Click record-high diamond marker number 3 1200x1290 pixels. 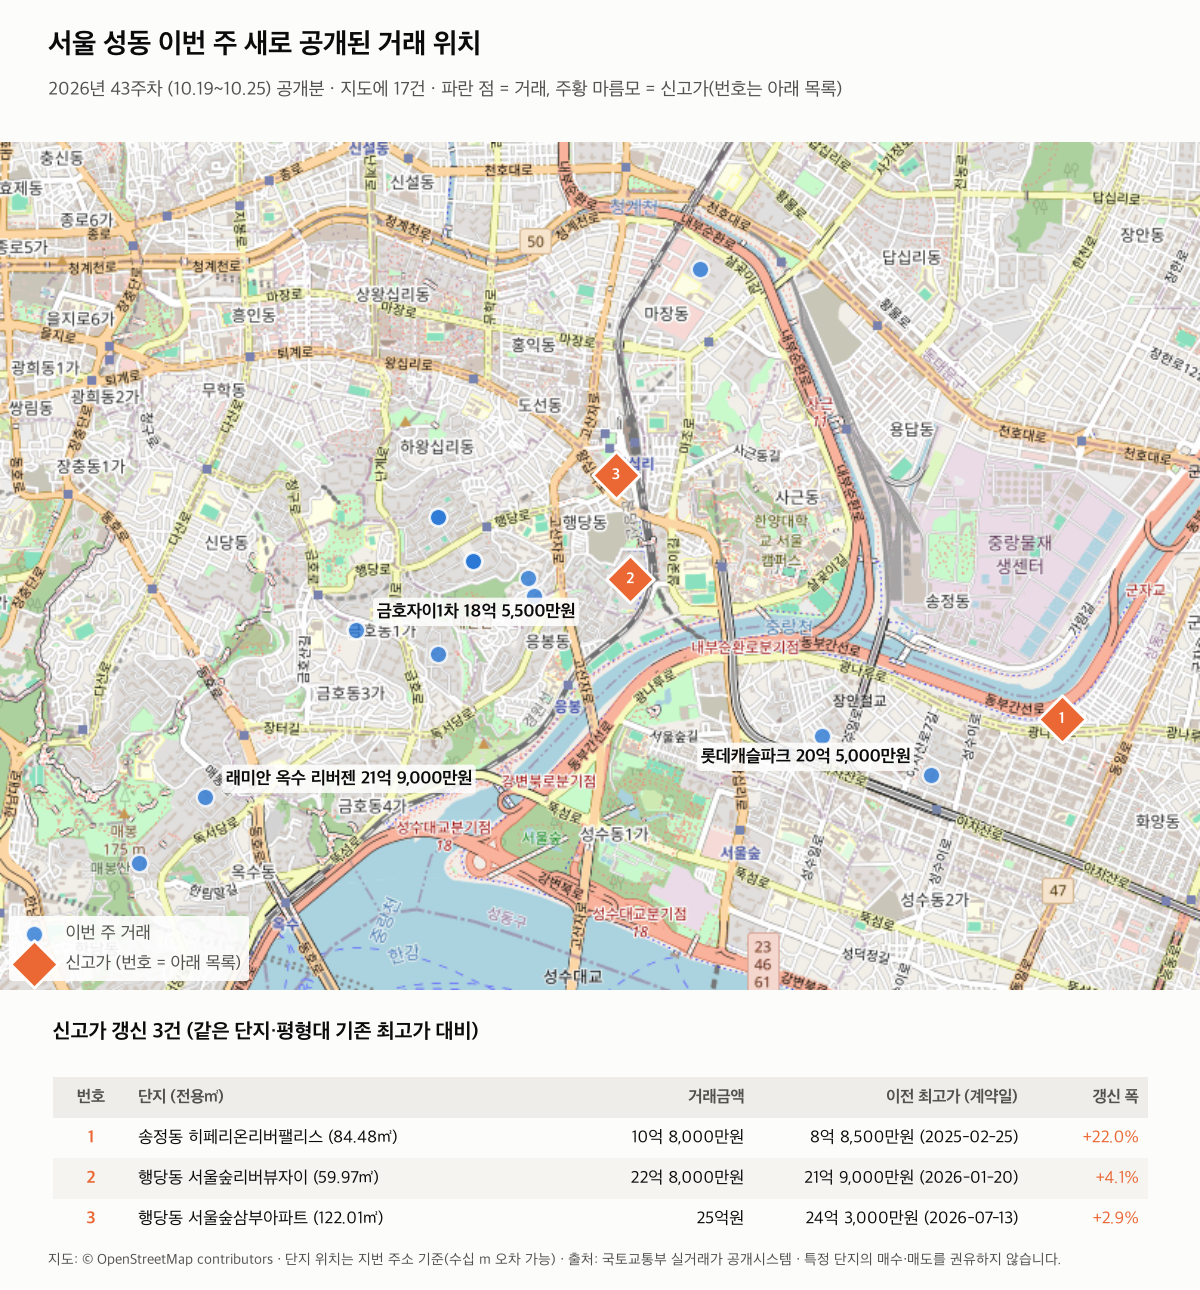(x=616, y=474)
